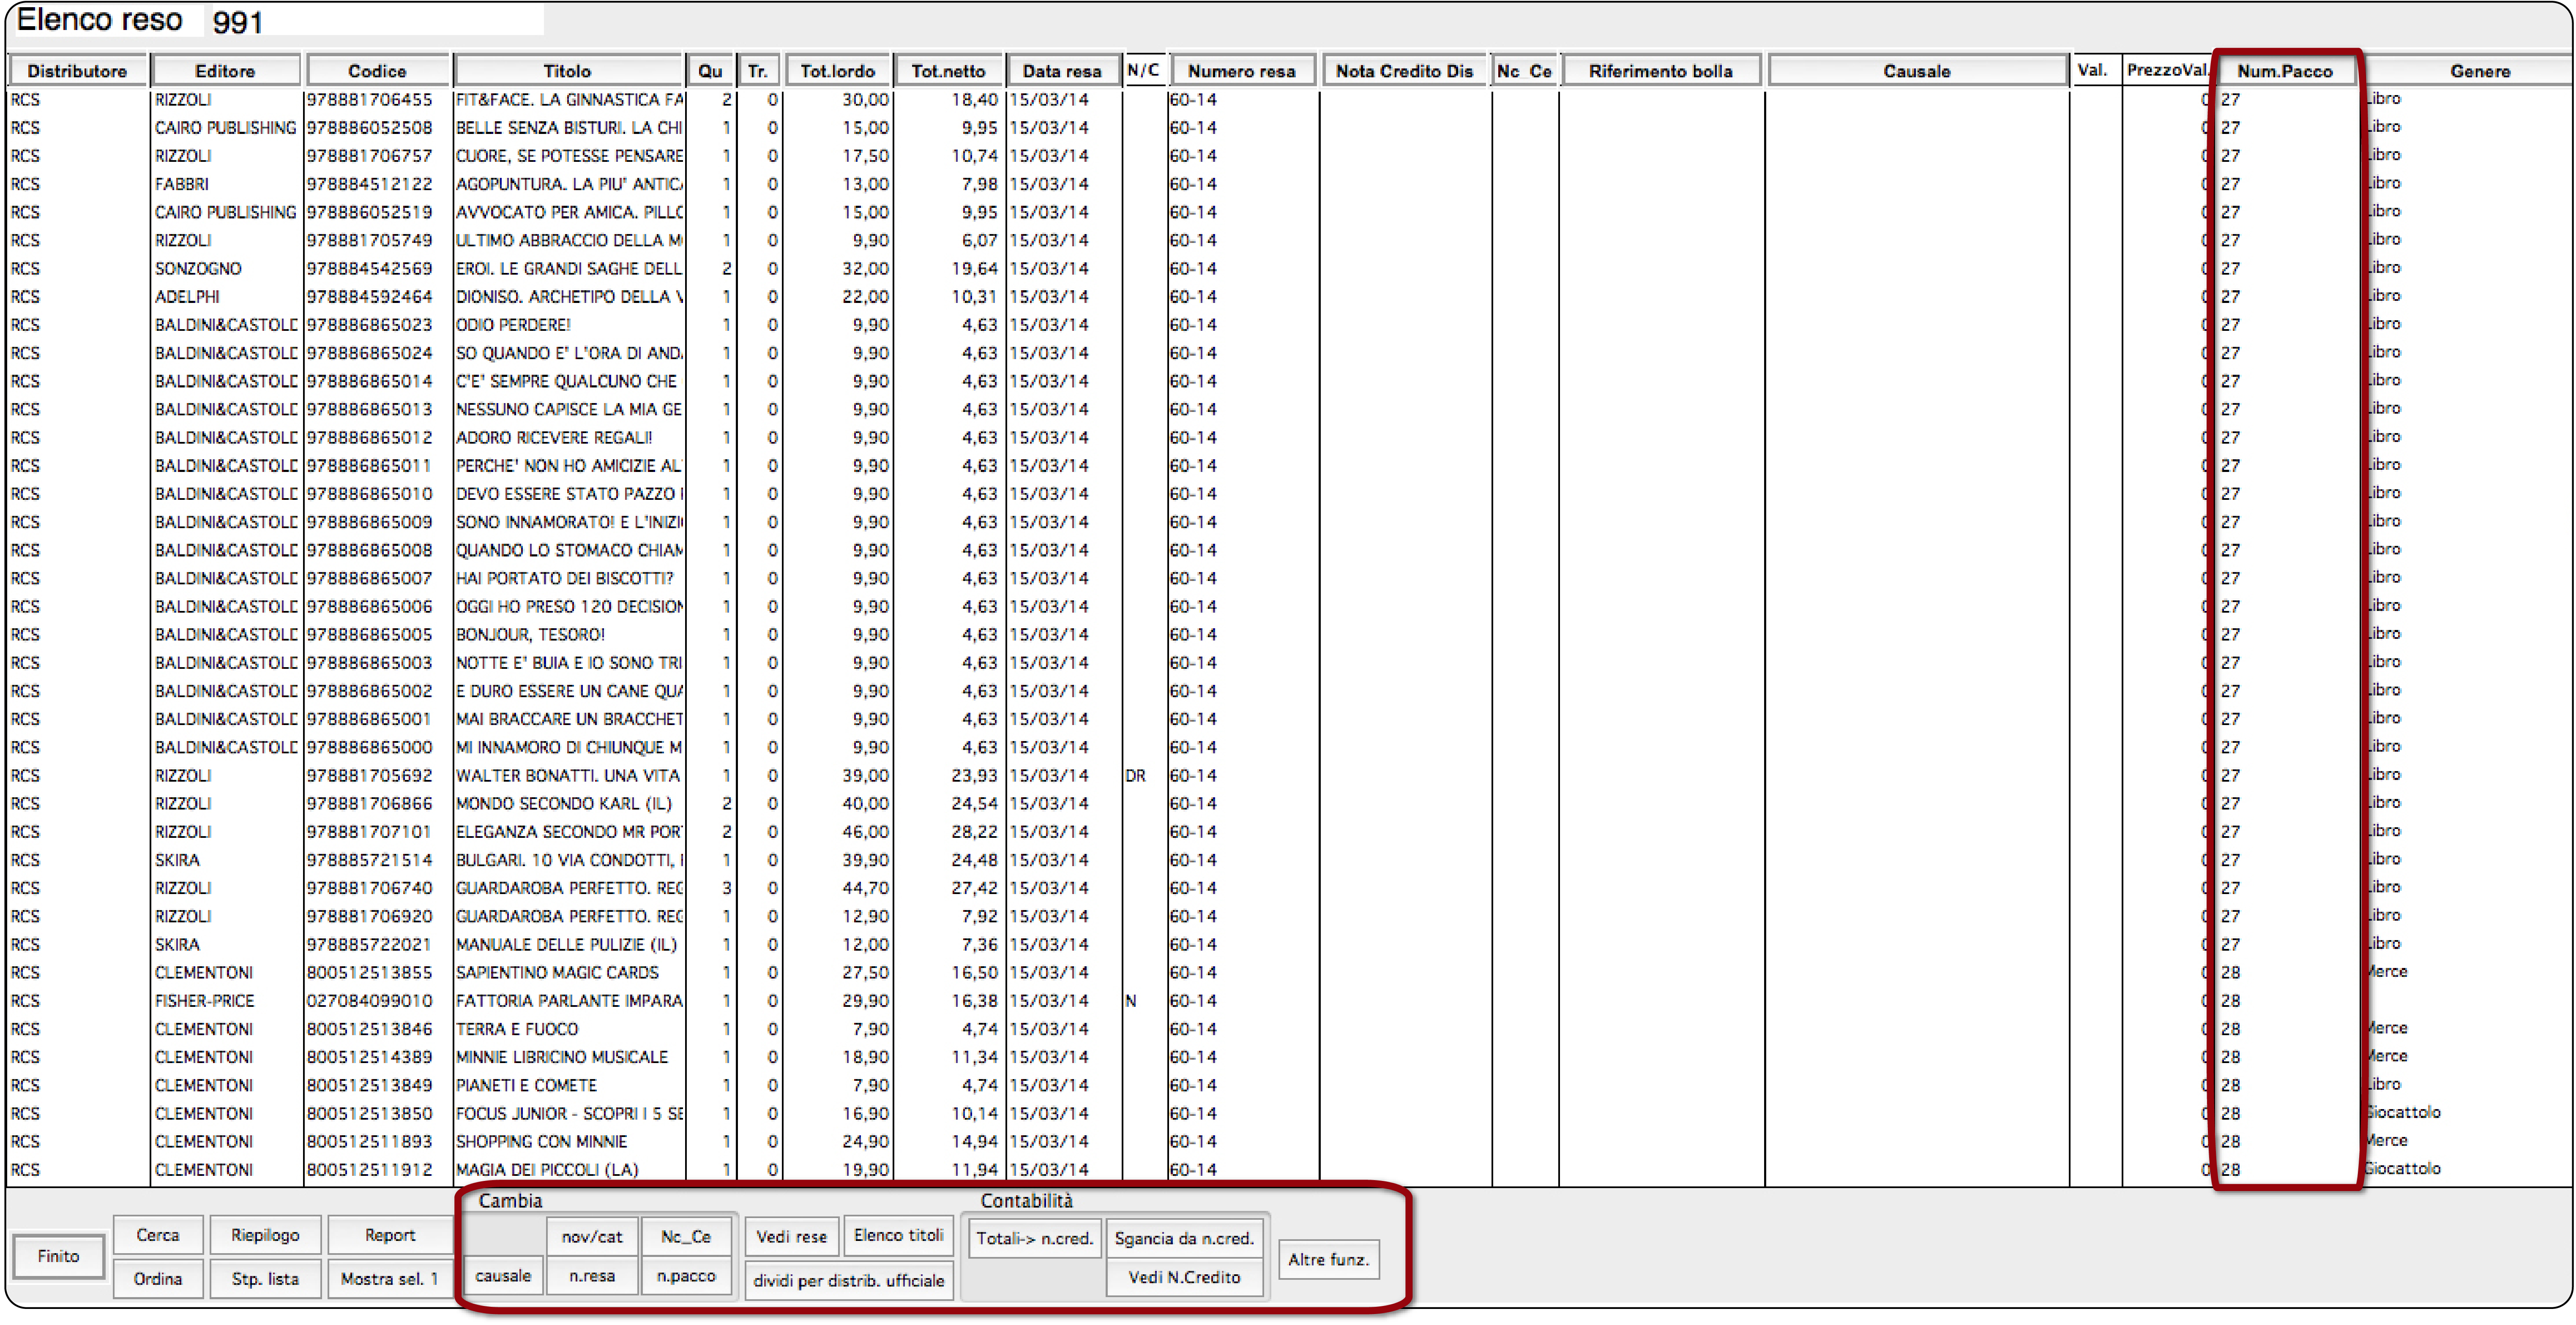Click the causale change button
Screen dimensions: 2576x1325
click(x=503, y=1276)
